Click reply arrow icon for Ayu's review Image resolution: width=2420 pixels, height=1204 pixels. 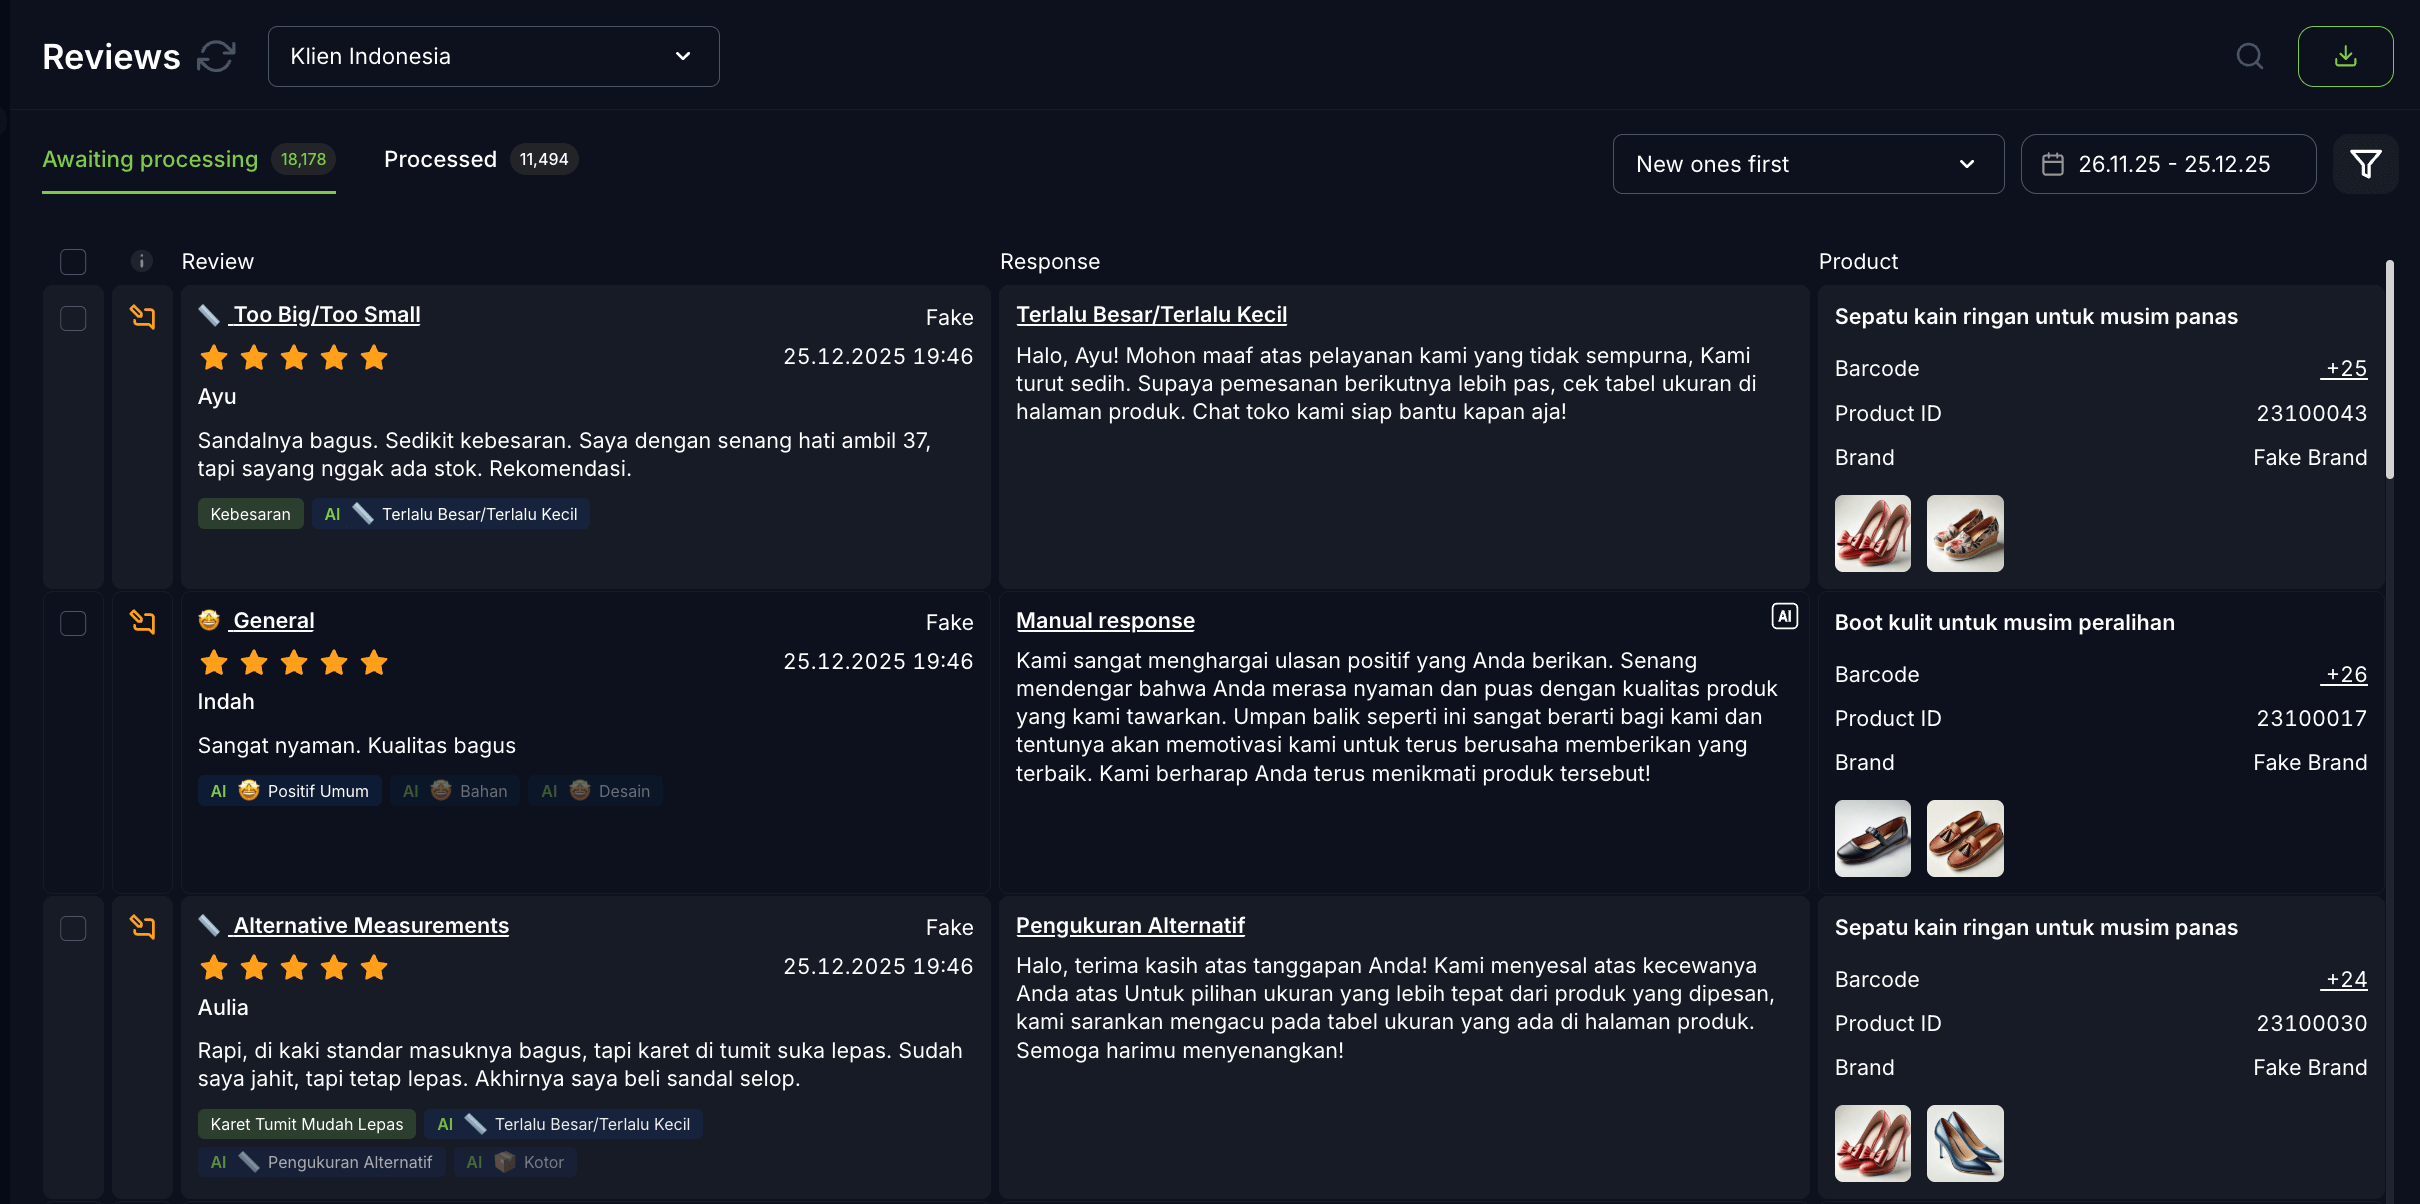click(x=143, y=318)
